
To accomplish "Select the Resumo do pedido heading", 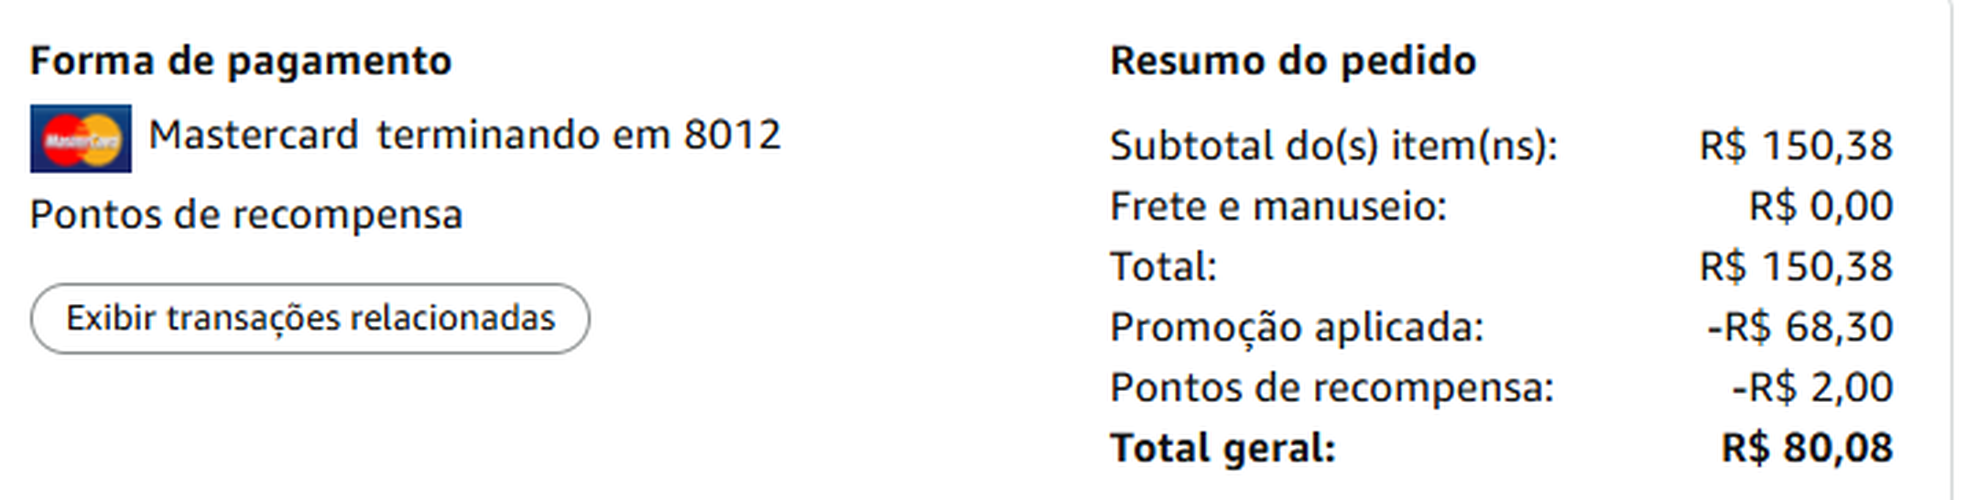I will (x=1293, y=61).
